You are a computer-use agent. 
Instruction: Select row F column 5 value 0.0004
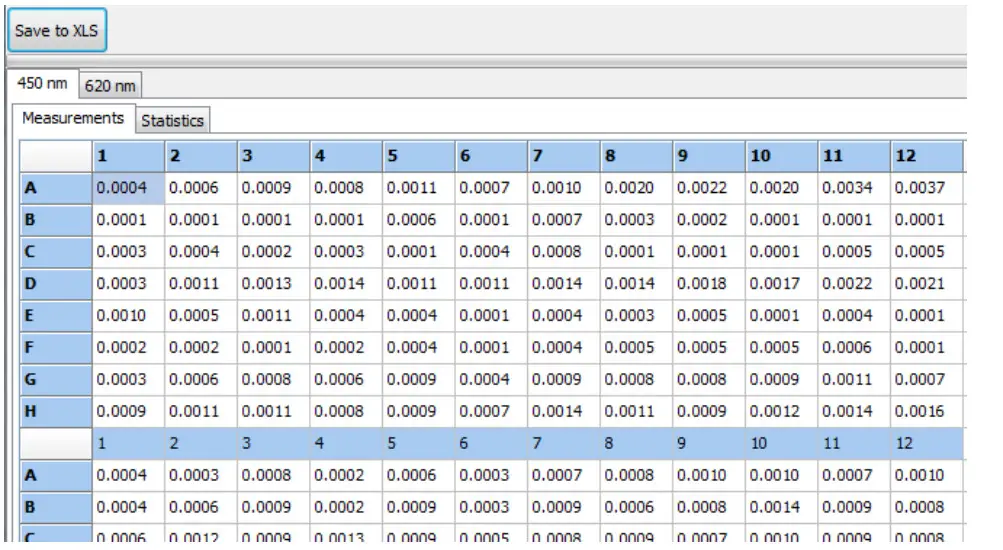[418, 348]
